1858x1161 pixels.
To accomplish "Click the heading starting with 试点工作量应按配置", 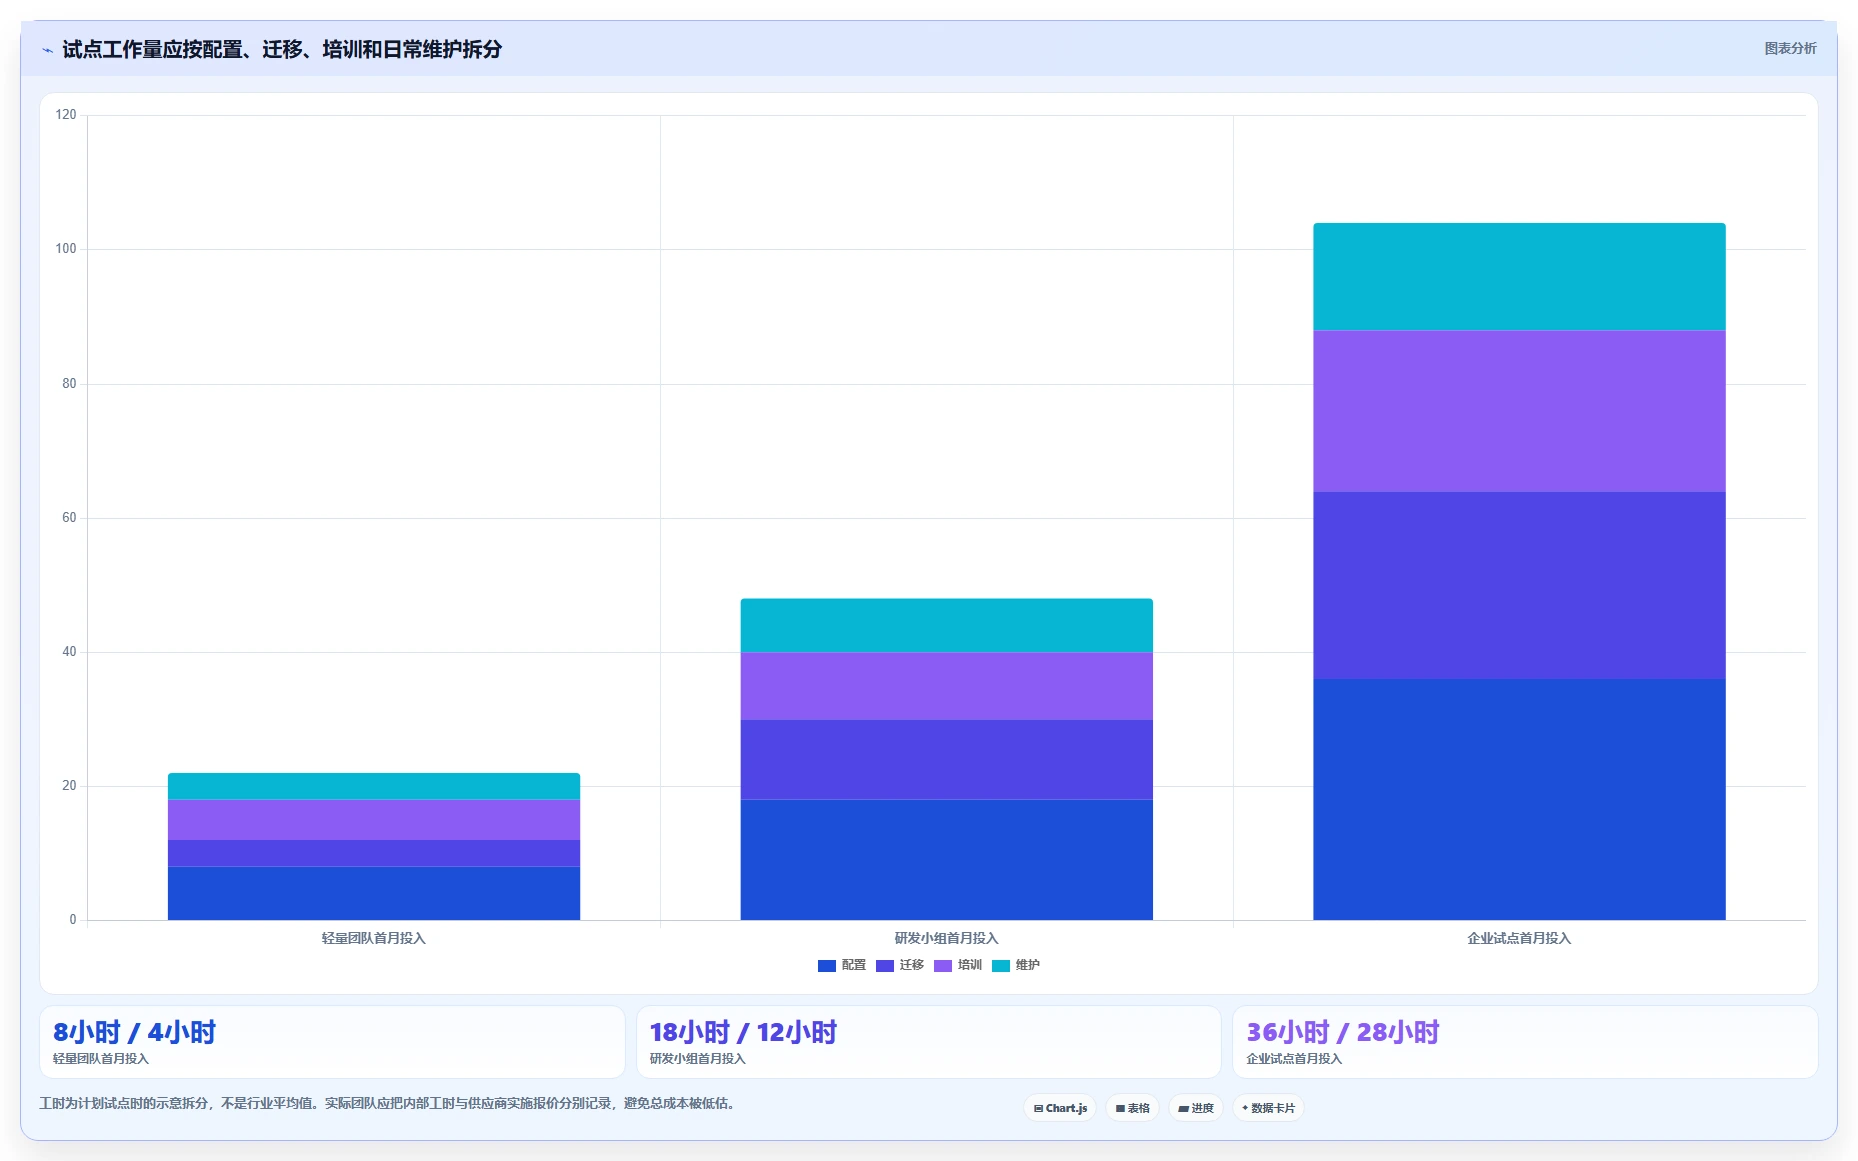I will click(282, 49).
